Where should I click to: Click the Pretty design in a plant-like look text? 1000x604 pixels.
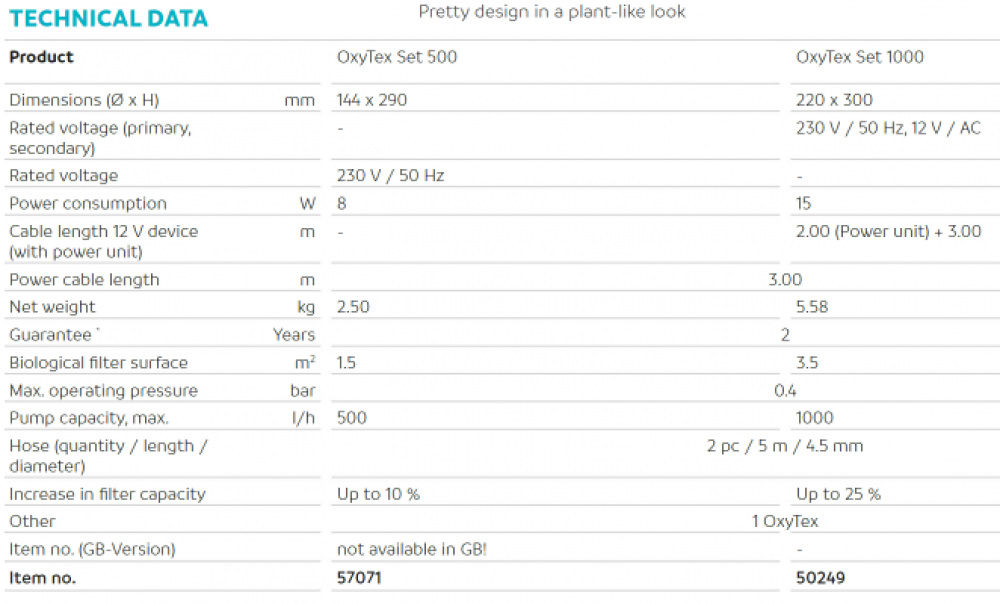(x=552, y=12)
